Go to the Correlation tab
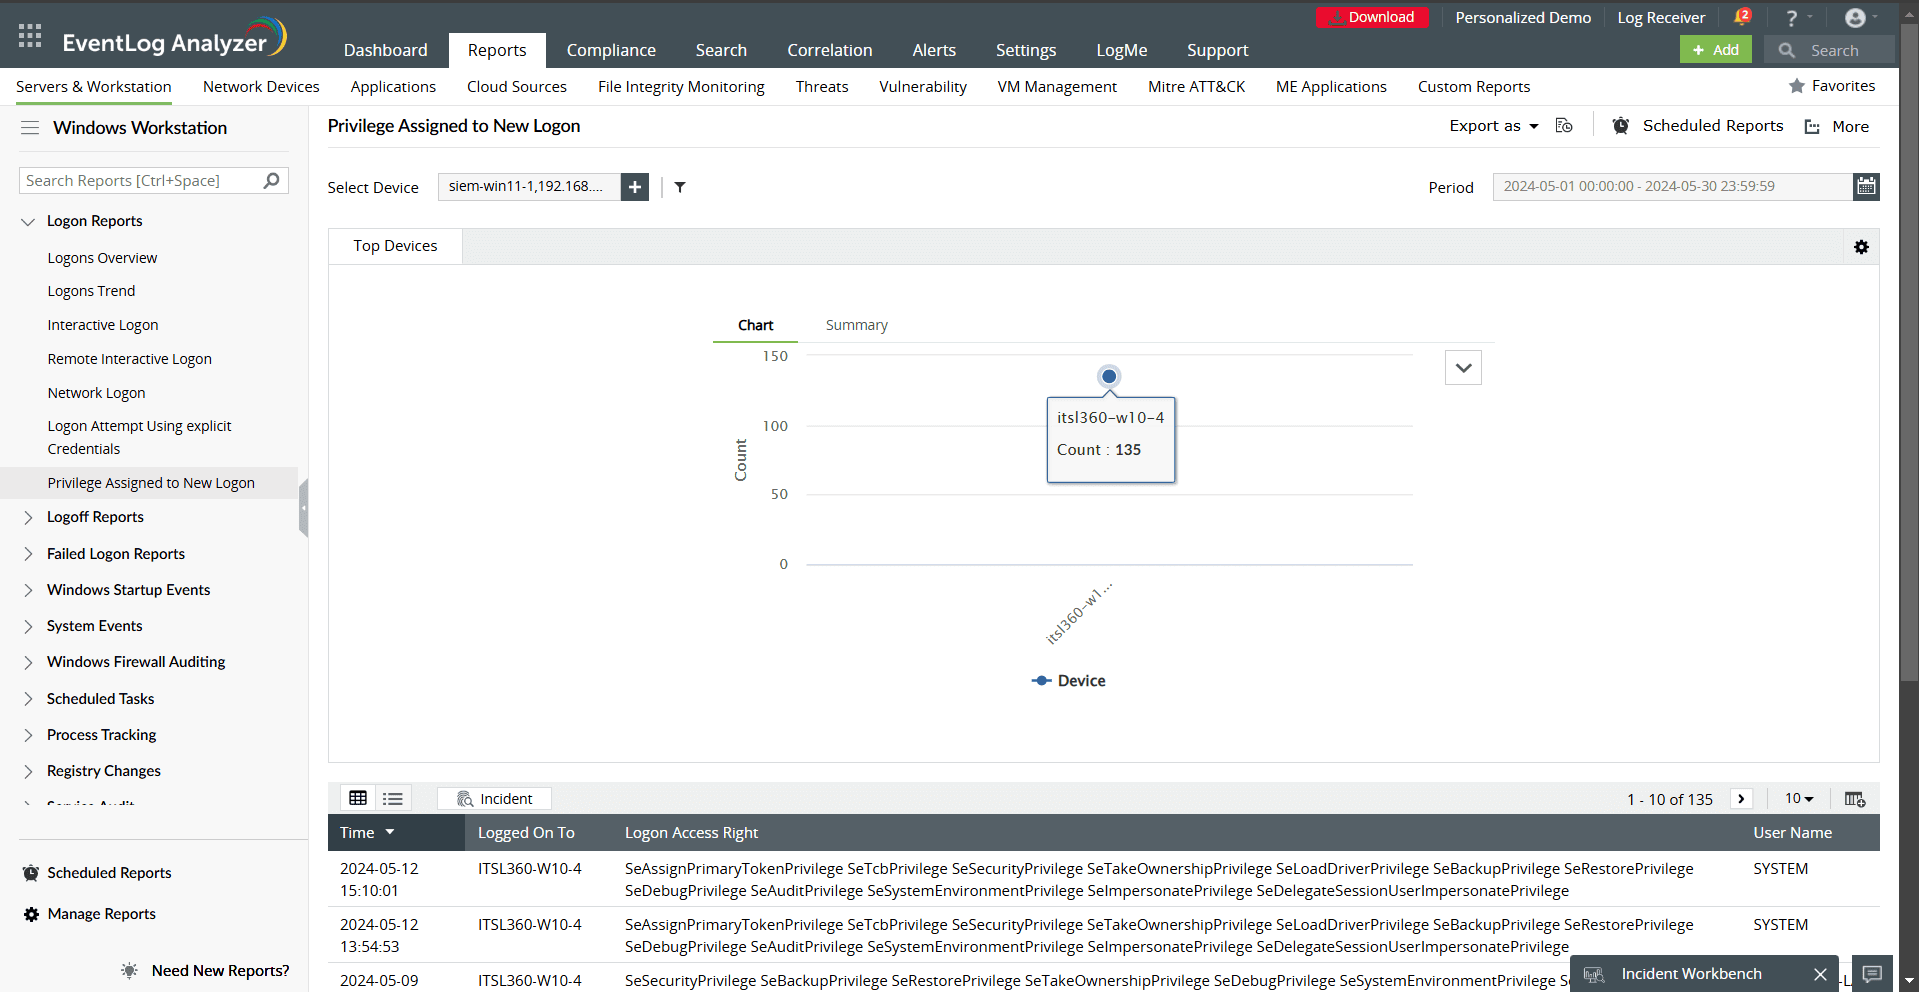 click(x=829, y=50)
